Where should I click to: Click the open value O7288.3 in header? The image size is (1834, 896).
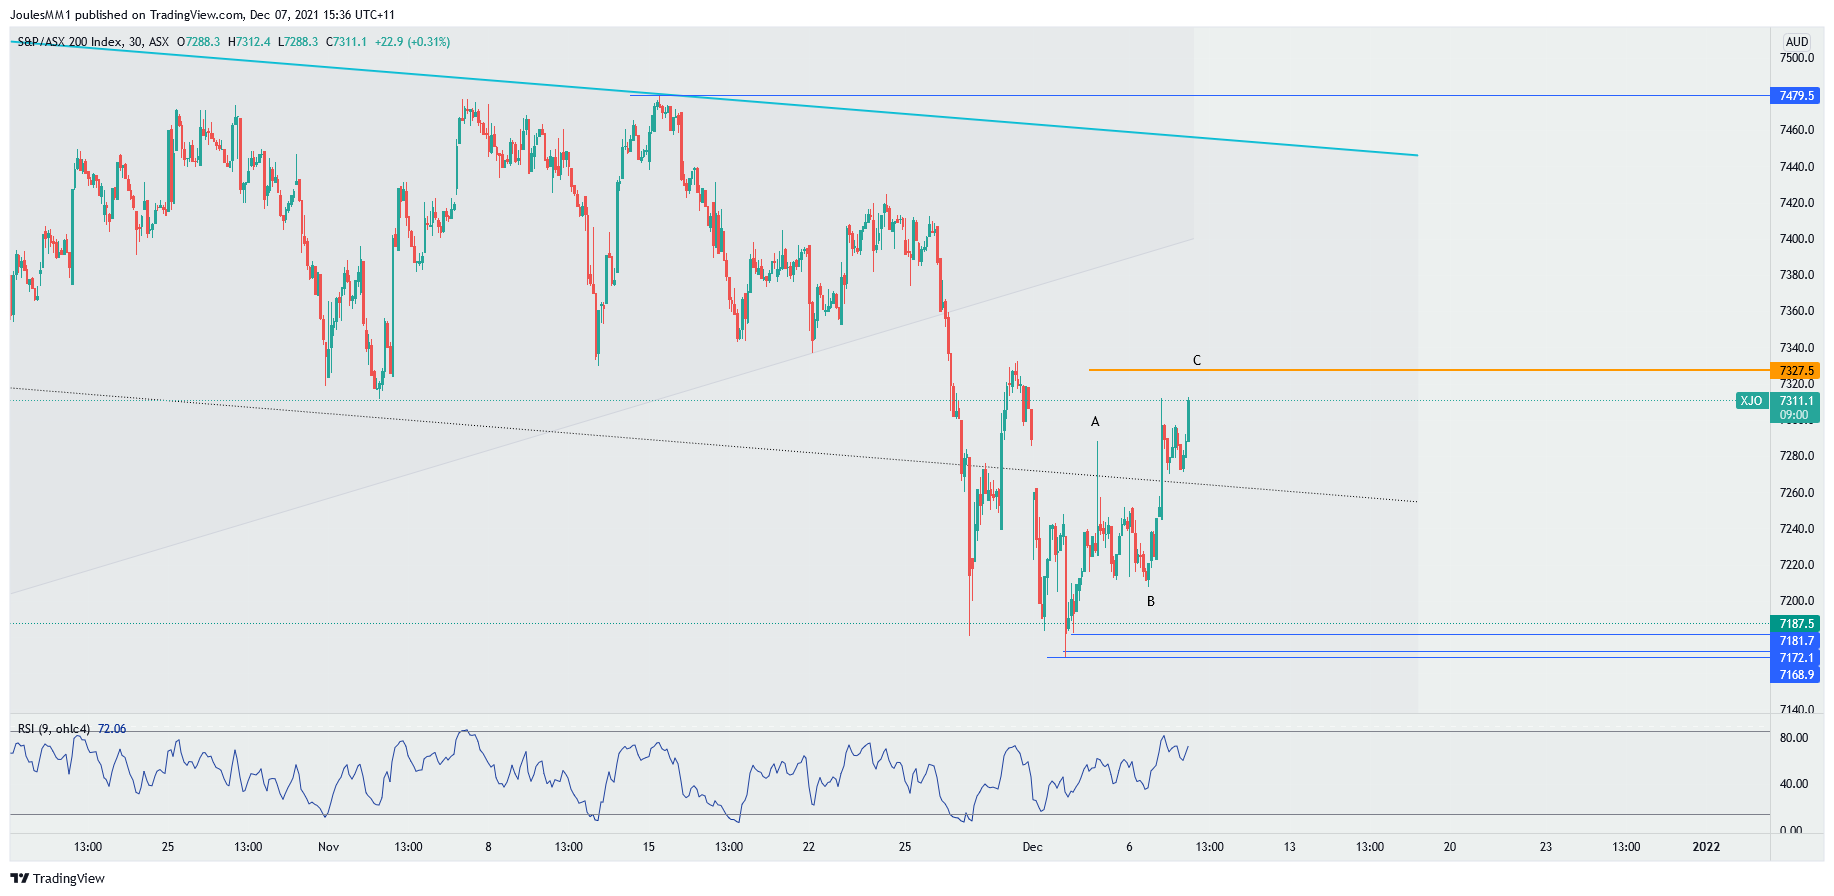198,42
